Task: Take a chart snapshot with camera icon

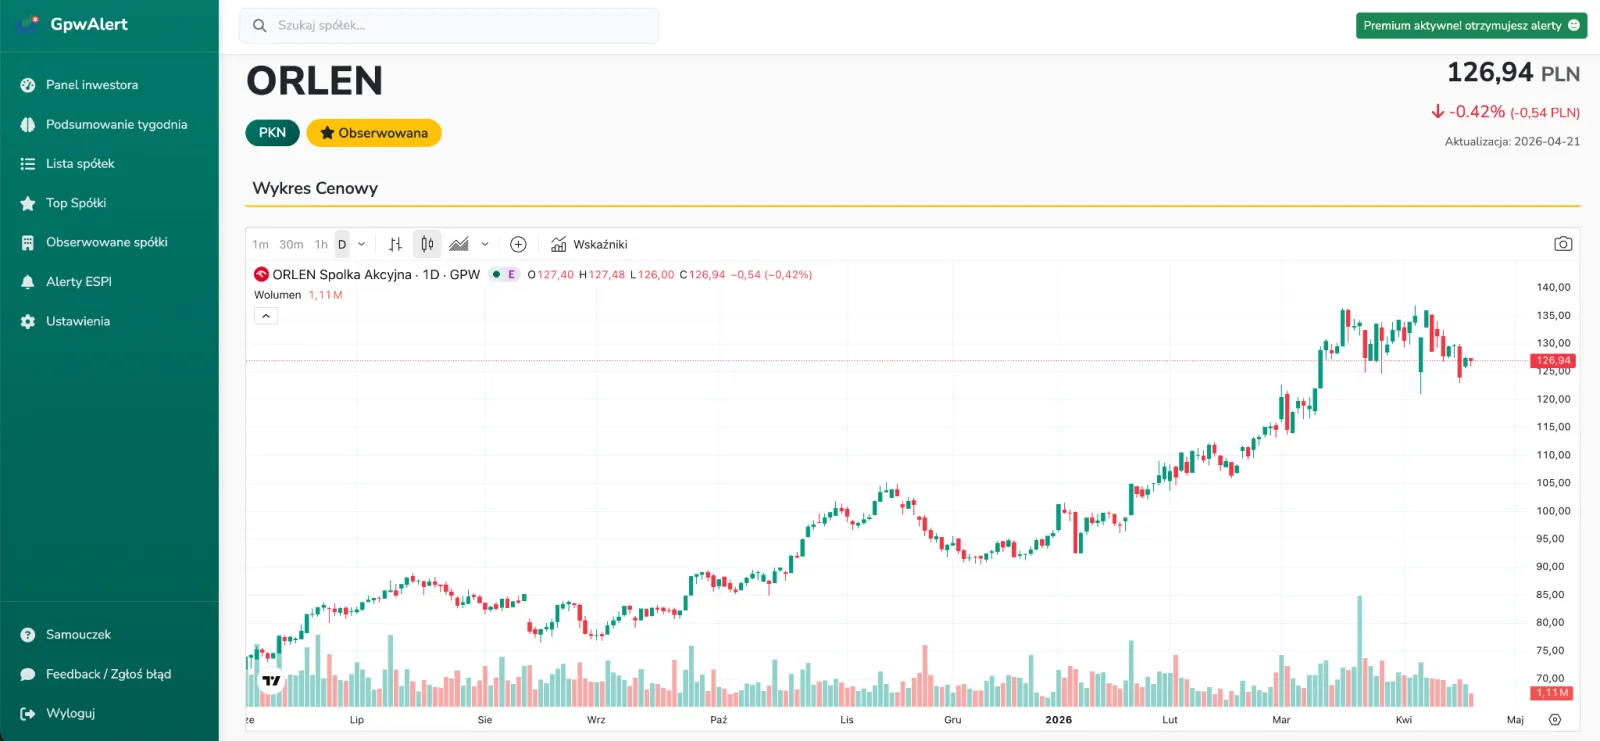Action: tap(1563, 244)
